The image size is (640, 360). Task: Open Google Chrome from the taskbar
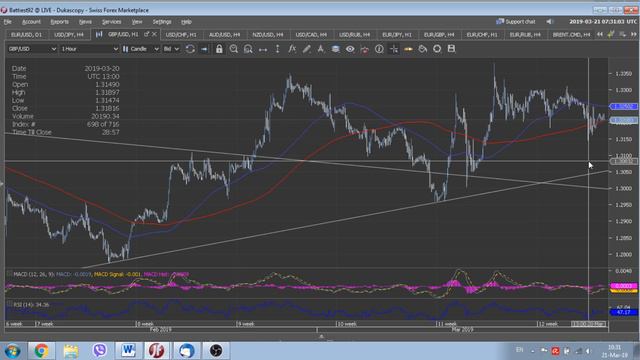pyautogui.click(x=41, y=351)
